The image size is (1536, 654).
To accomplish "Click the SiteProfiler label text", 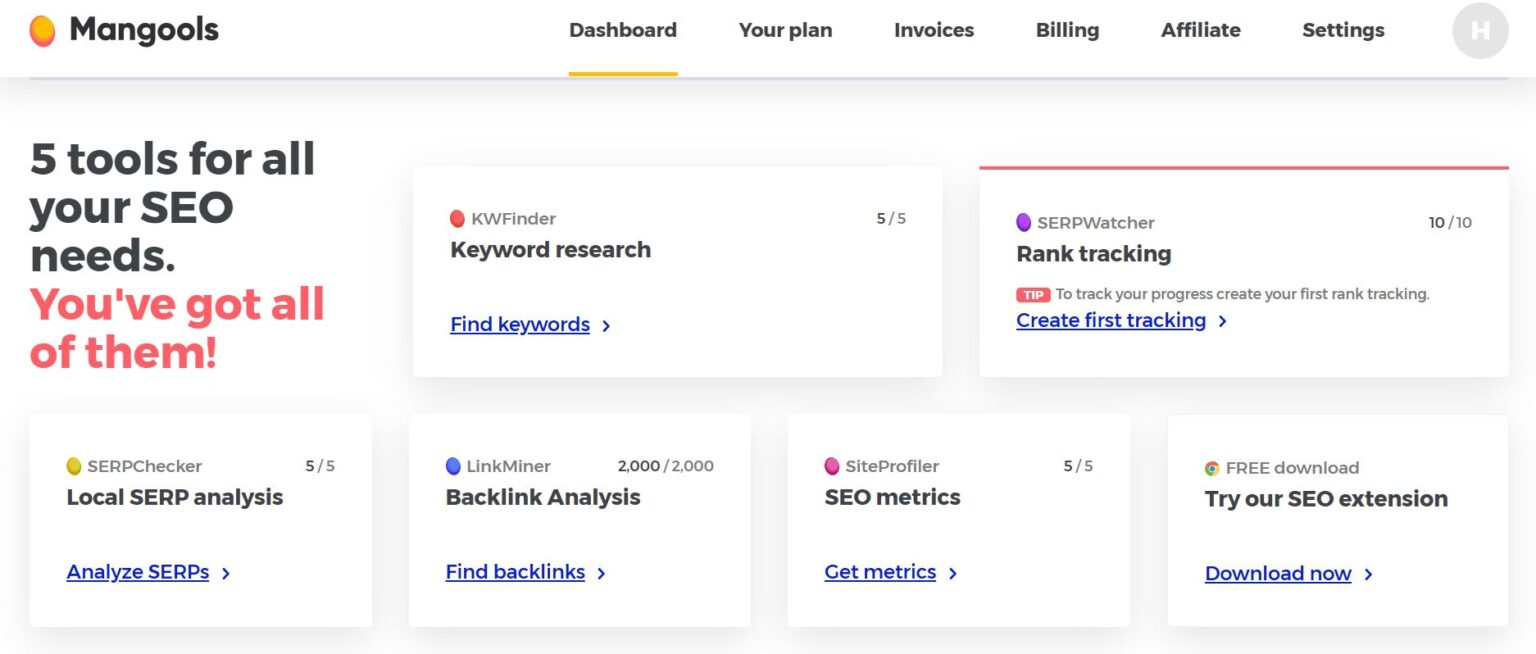I will point(892,466).
